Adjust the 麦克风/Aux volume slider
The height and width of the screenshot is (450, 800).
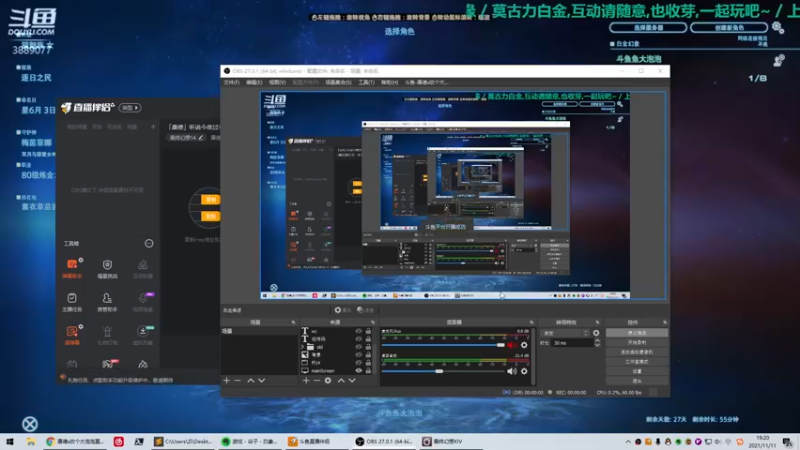tap(443, 345)
